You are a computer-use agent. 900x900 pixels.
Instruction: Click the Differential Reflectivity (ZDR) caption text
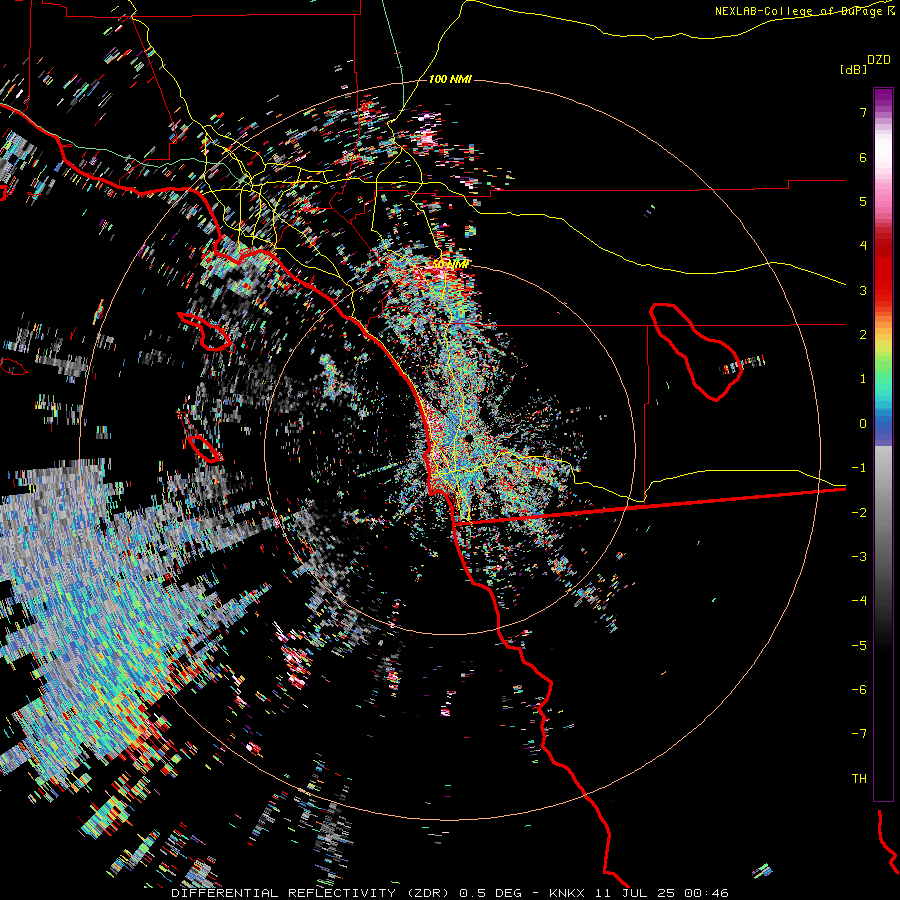pos(311,893)
